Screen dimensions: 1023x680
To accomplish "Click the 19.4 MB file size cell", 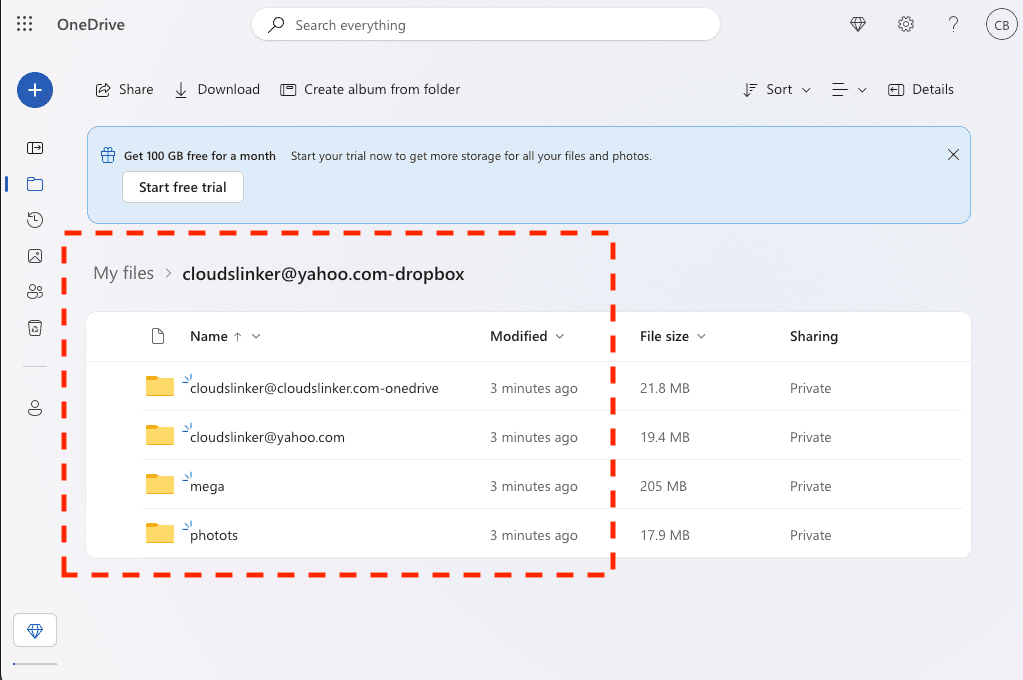I will 665,437.
